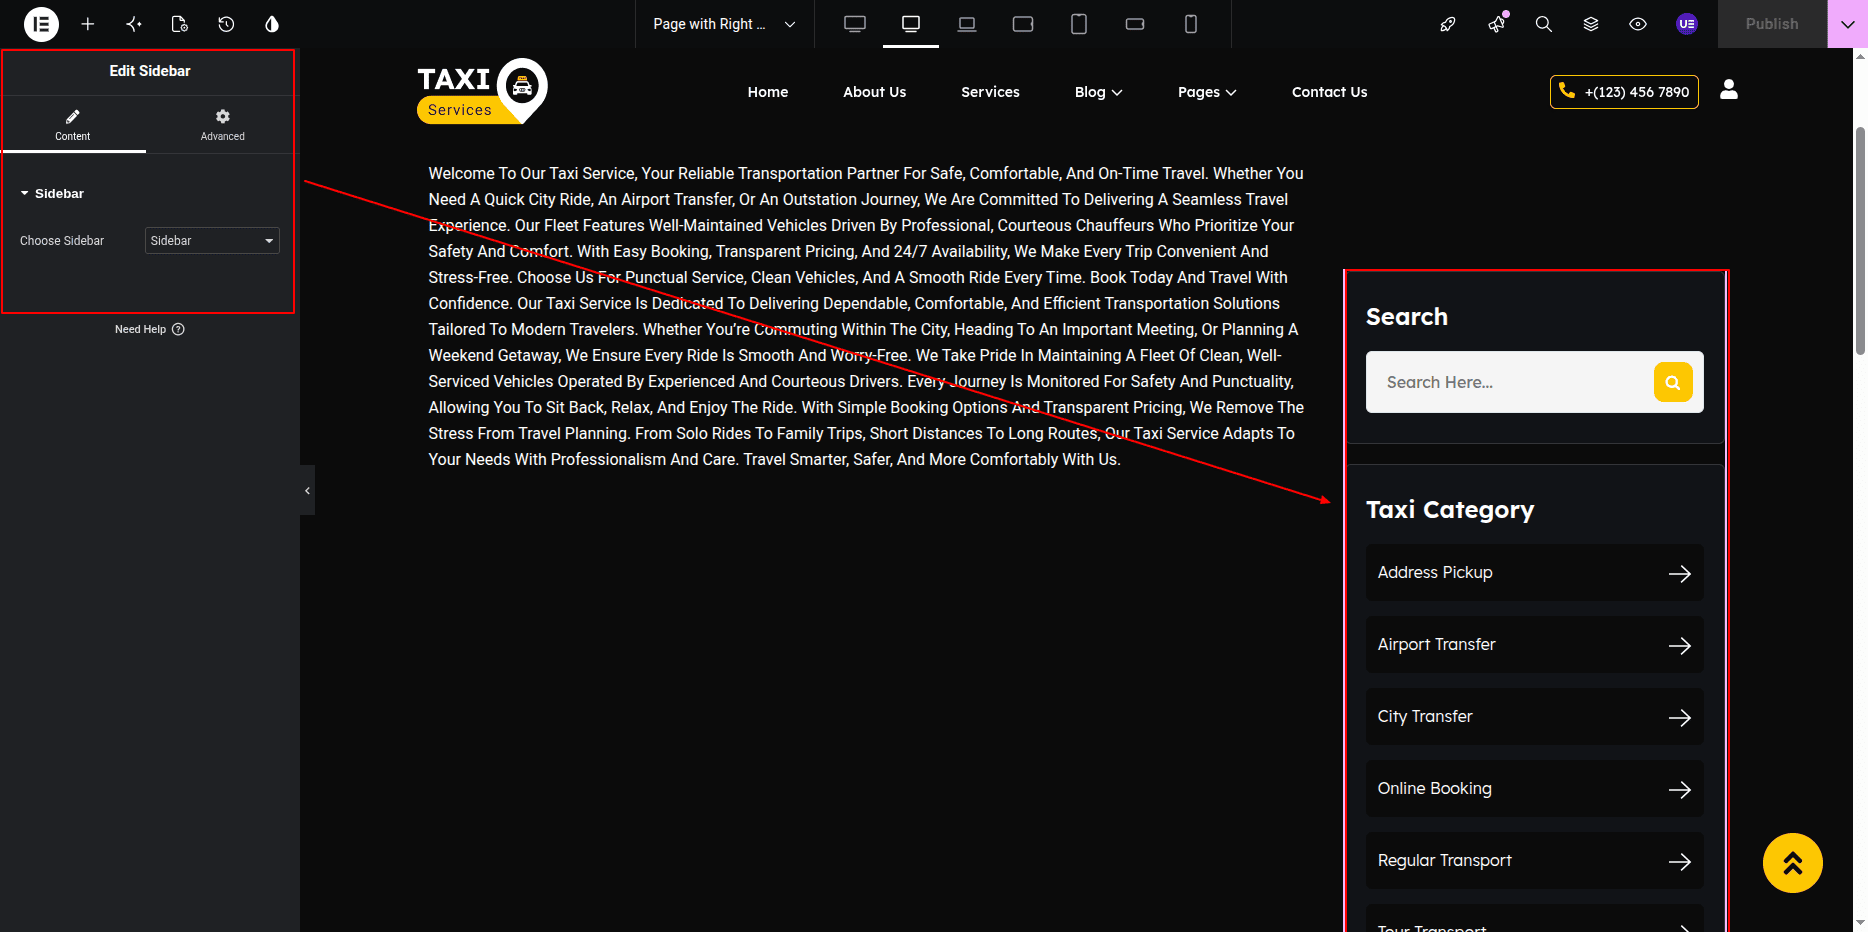Open publish options chevron
1868x932 pixels.
[1847, 24]
